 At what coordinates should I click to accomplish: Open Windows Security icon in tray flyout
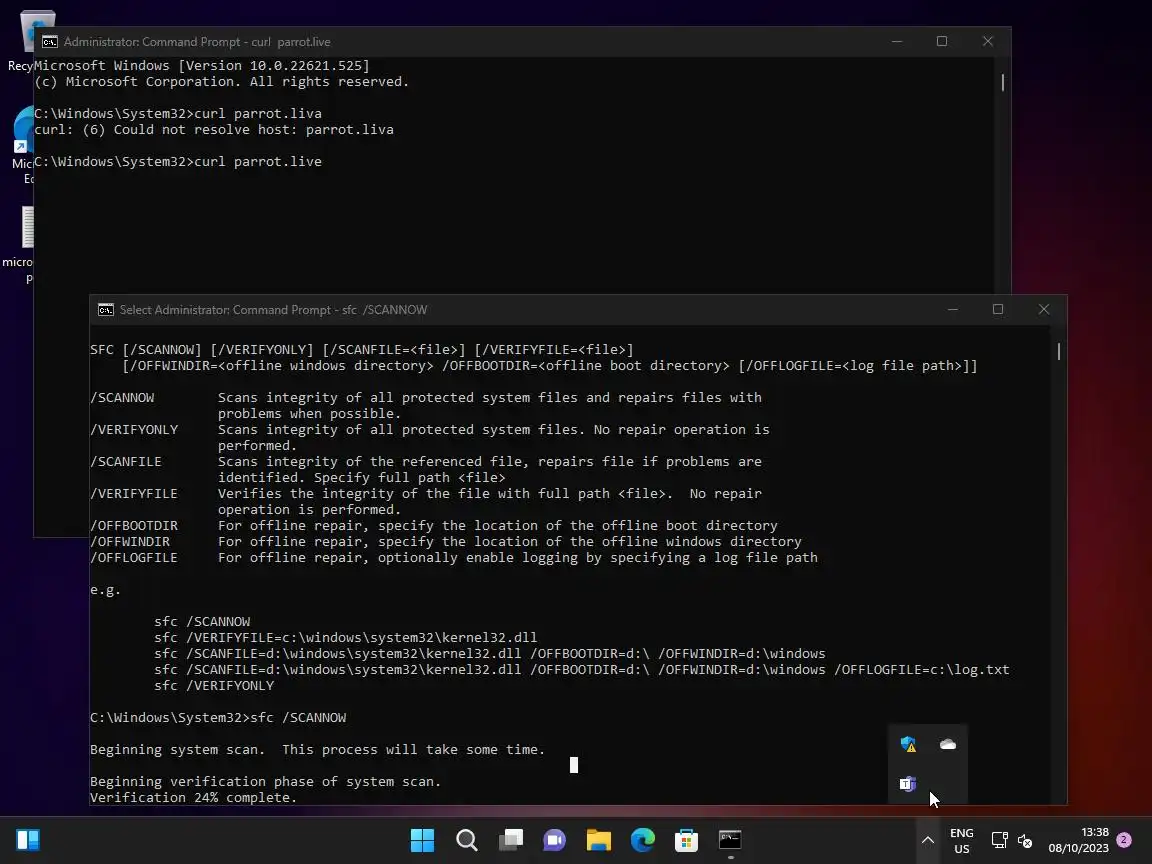point(908,744)
